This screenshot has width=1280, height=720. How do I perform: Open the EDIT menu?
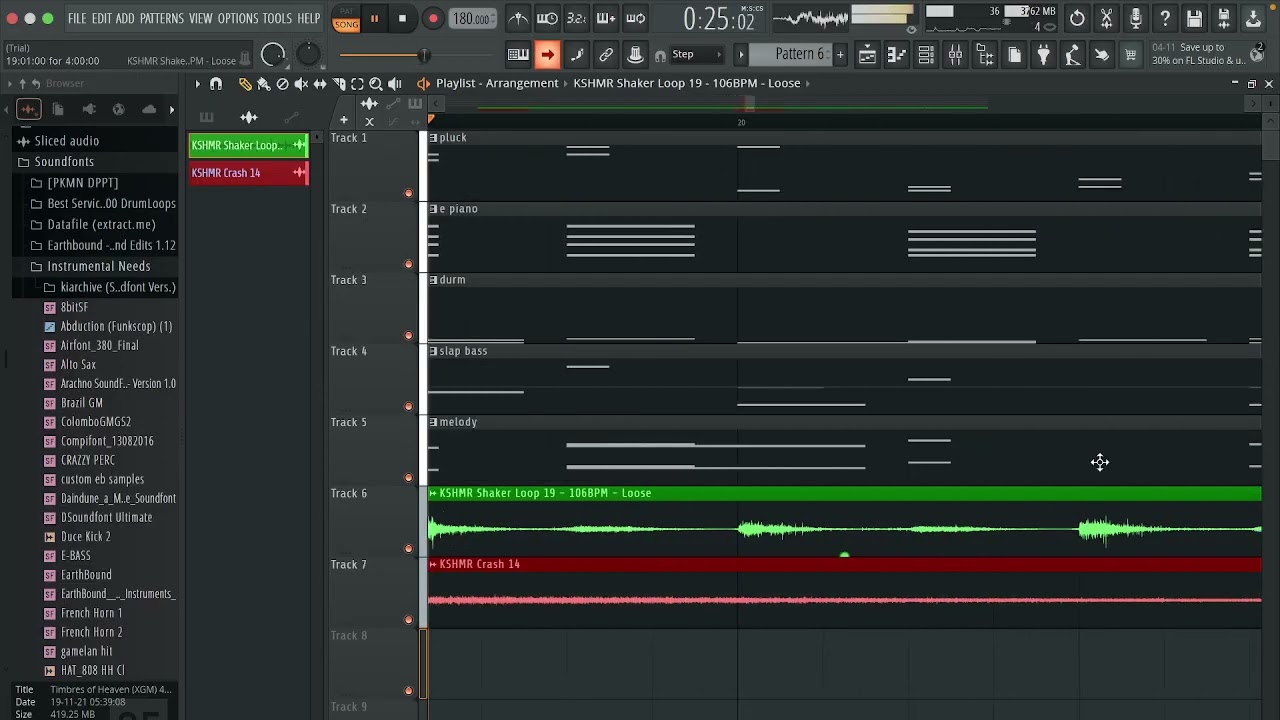tap(102, 18)
